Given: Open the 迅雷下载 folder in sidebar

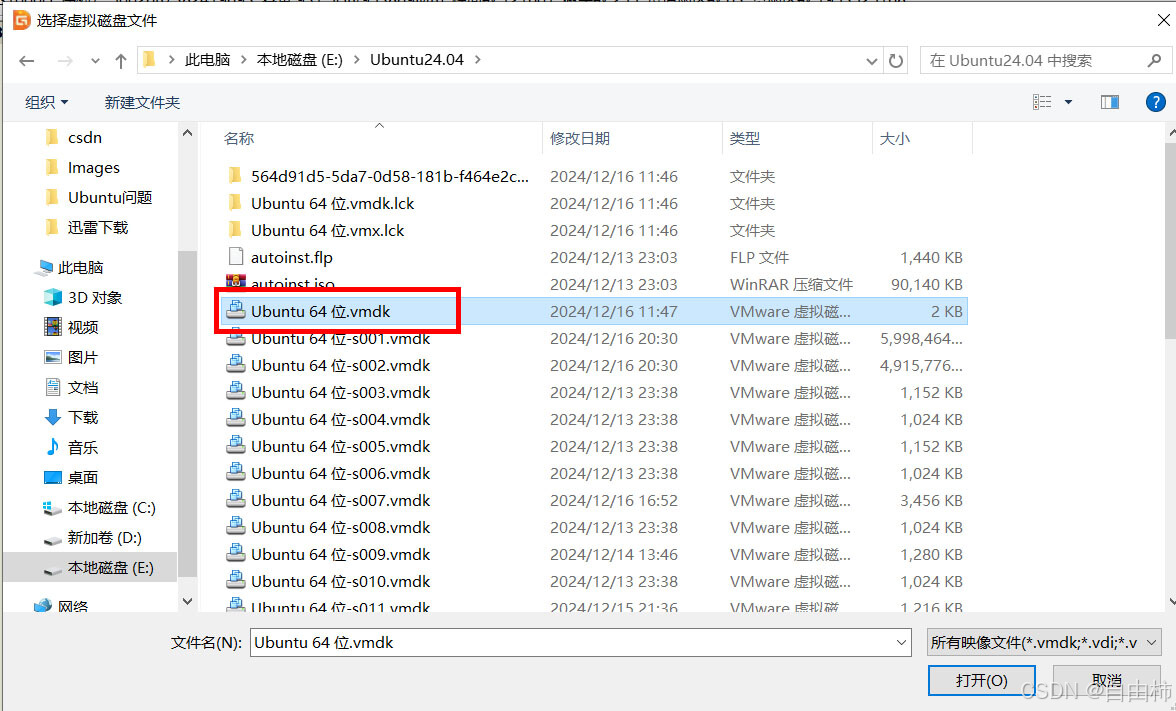Looking at the screenshot, I should [x=98, y=227].
